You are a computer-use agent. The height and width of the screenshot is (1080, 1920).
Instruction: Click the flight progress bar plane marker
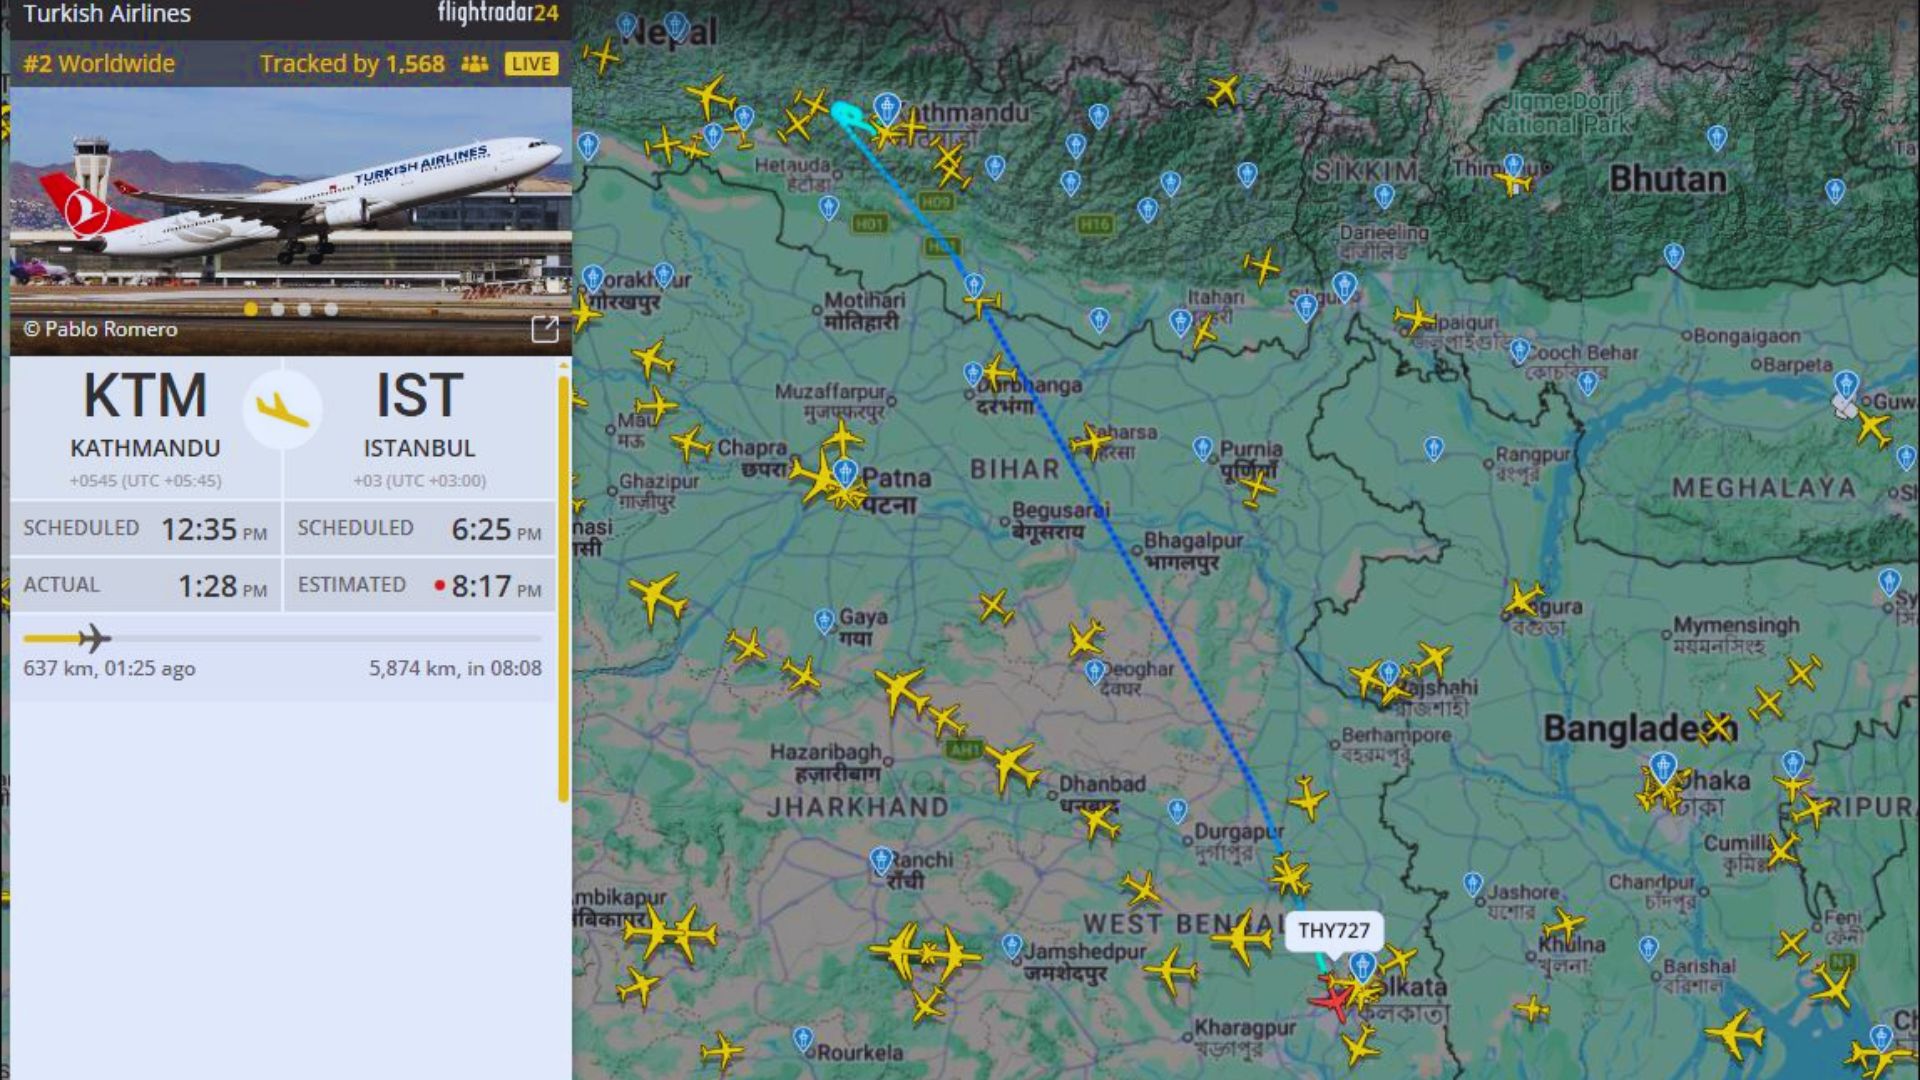click(x=94, y=637)
